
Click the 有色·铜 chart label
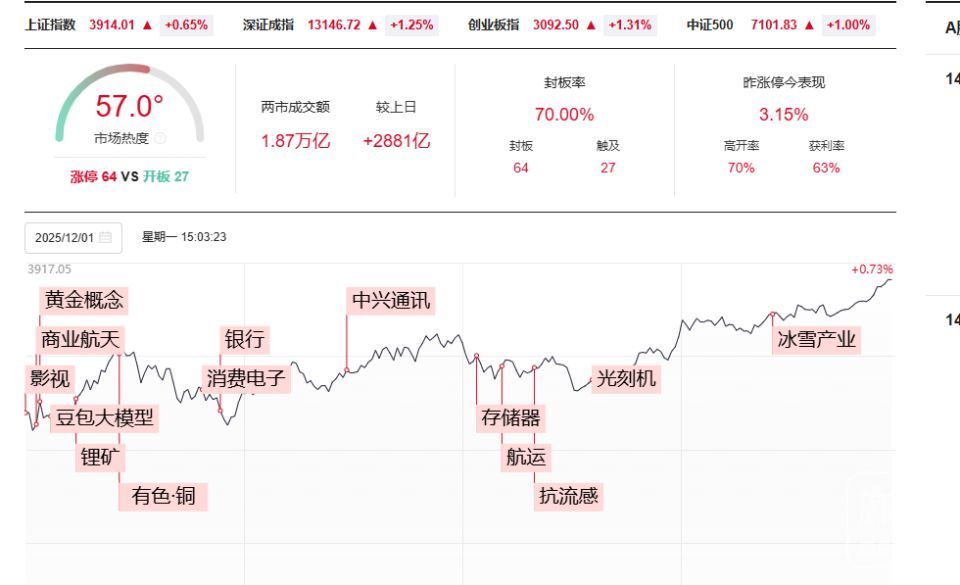click(163, 495)
